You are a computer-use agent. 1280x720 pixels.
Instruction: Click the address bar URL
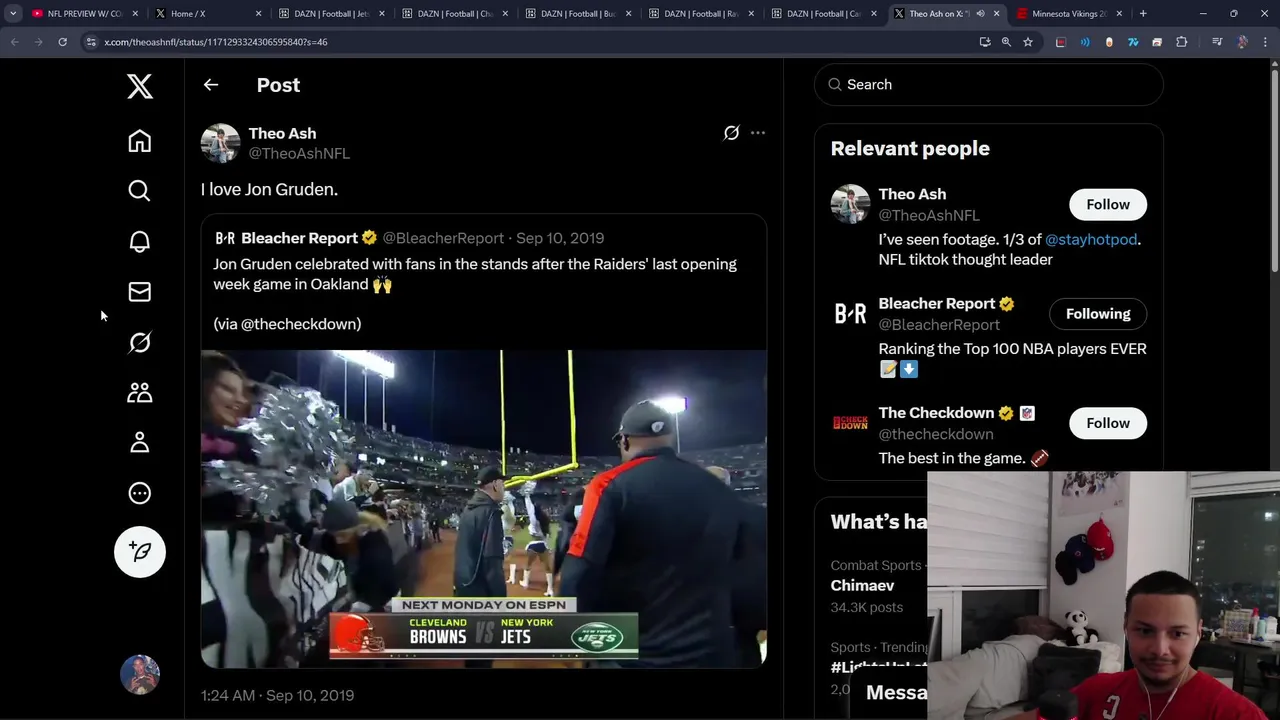click(216, 42)
